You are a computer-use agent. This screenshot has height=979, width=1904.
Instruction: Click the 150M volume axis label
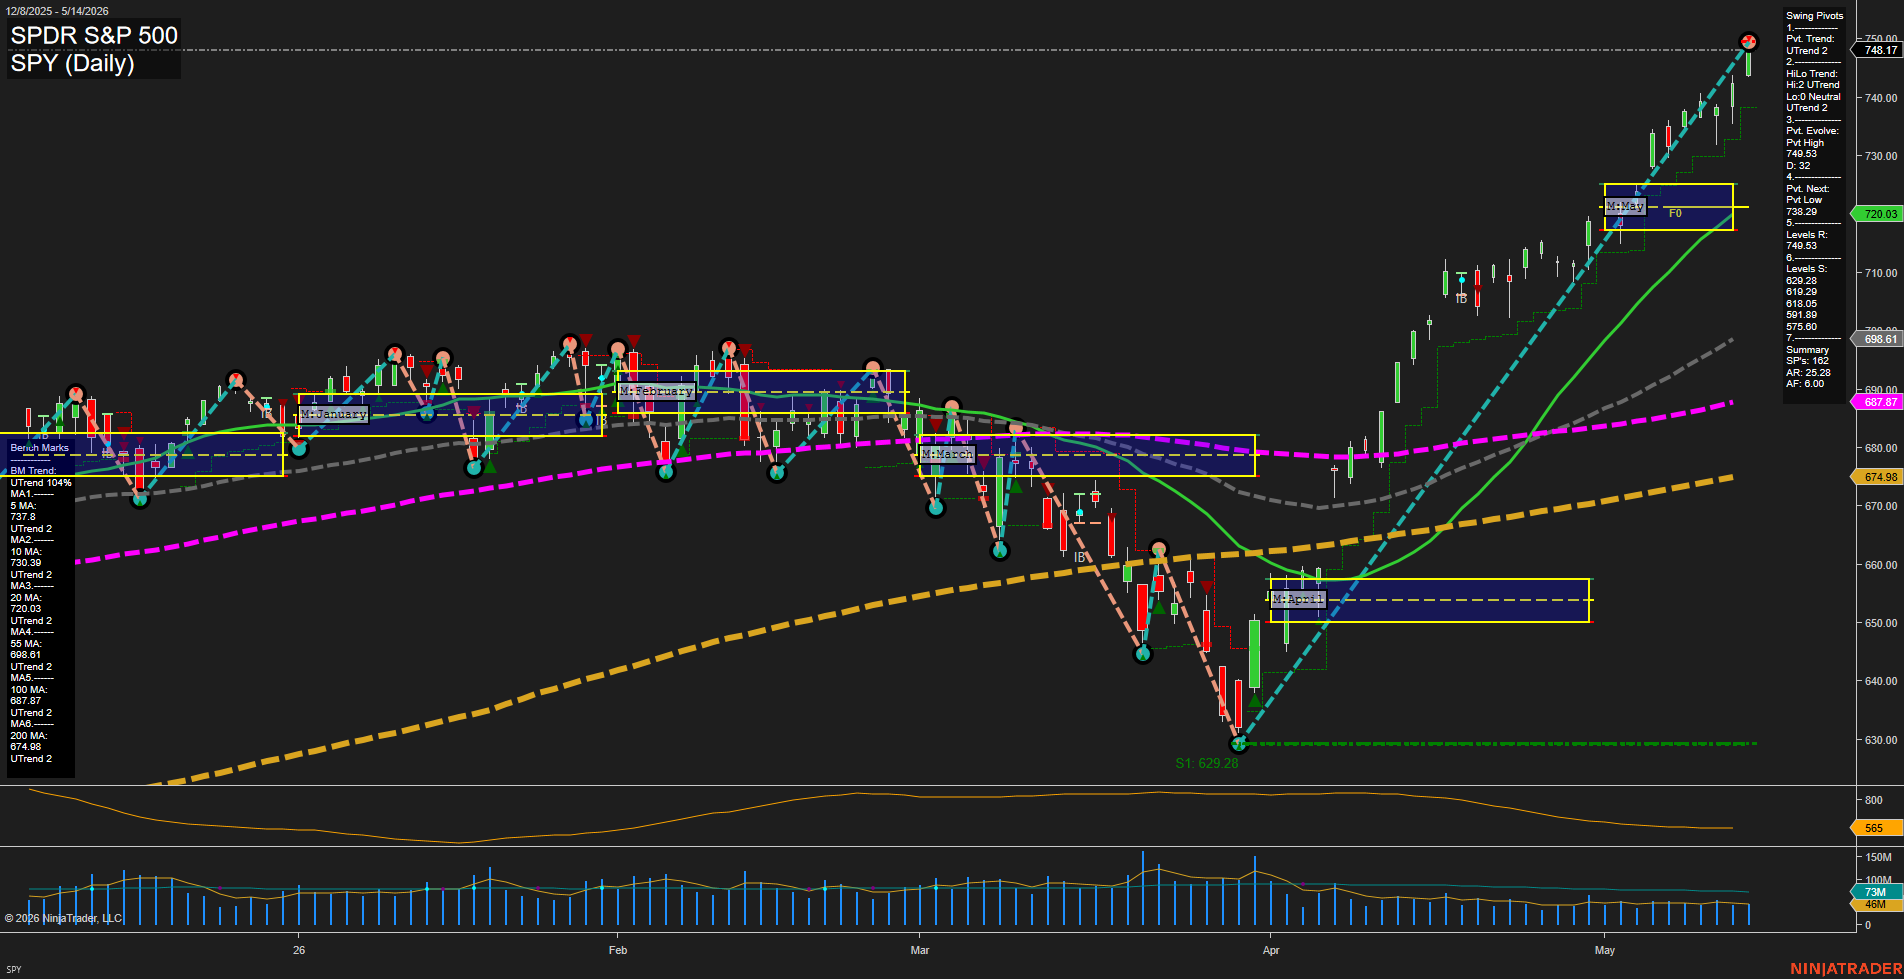click(x=1879, y=857)
